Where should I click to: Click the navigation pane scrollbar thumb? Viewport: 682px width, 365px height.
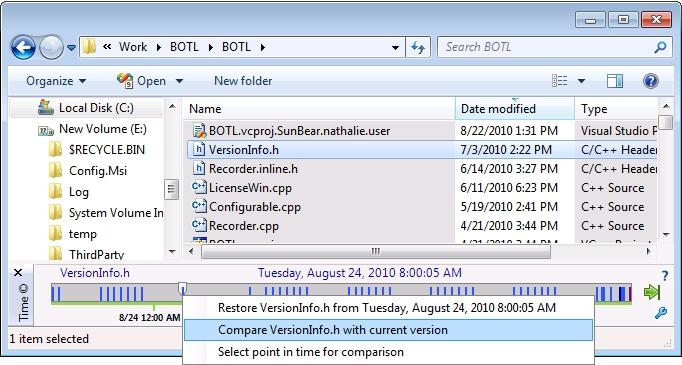click(171, 189)
